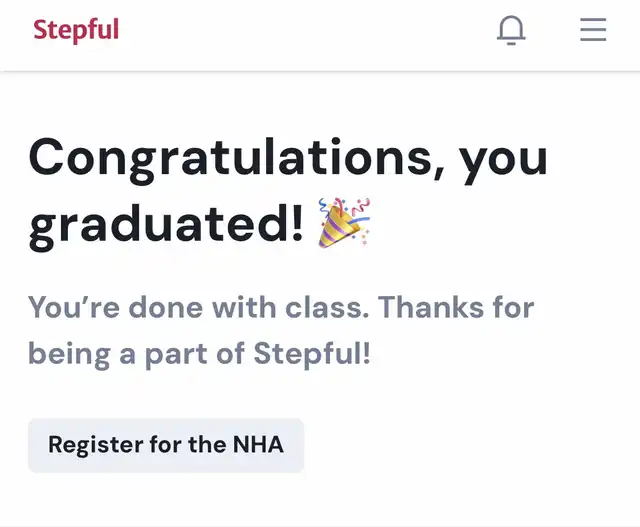
Task: Open the notifications bell
Action: pos(511,30)
